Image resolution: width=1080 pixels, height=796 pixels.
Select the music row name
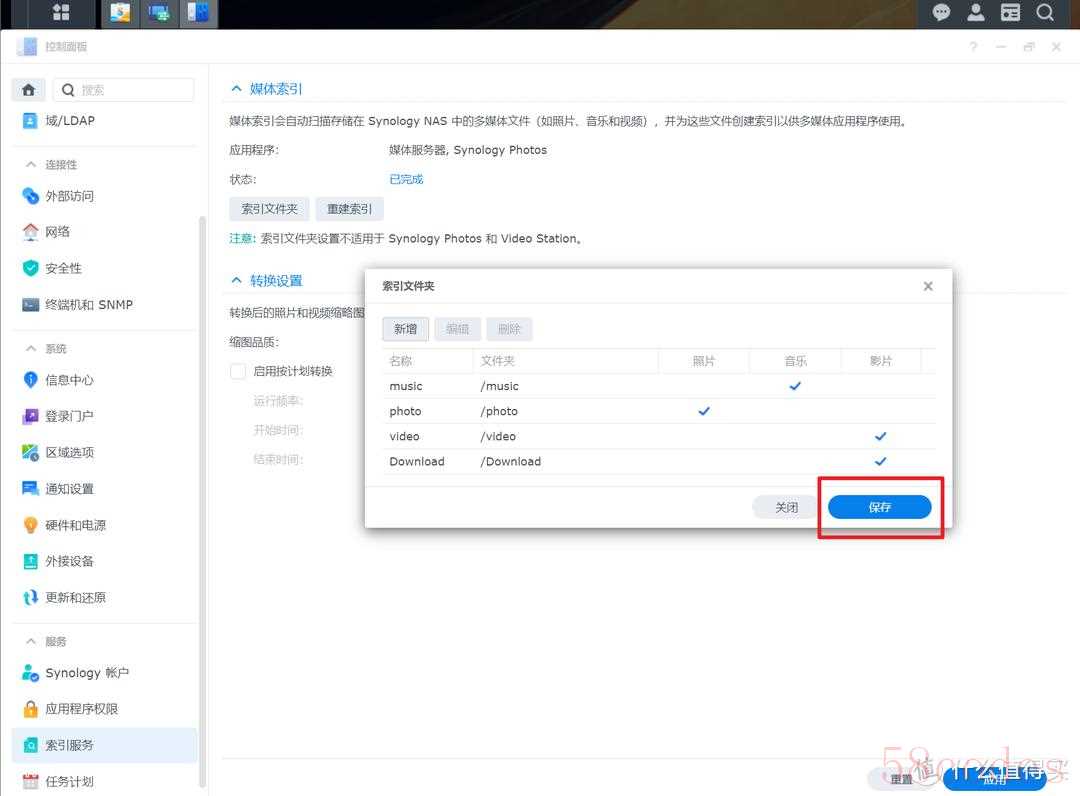(406, 386)
